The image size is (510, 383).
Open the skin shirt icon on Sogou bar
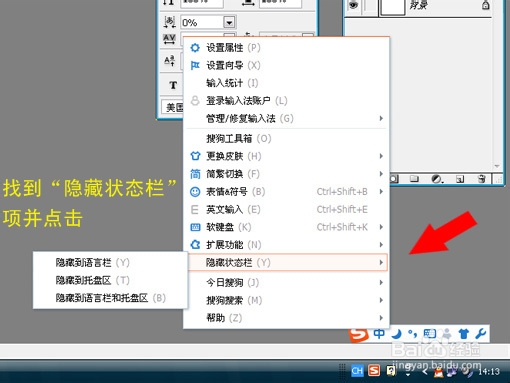click(464, 334)
